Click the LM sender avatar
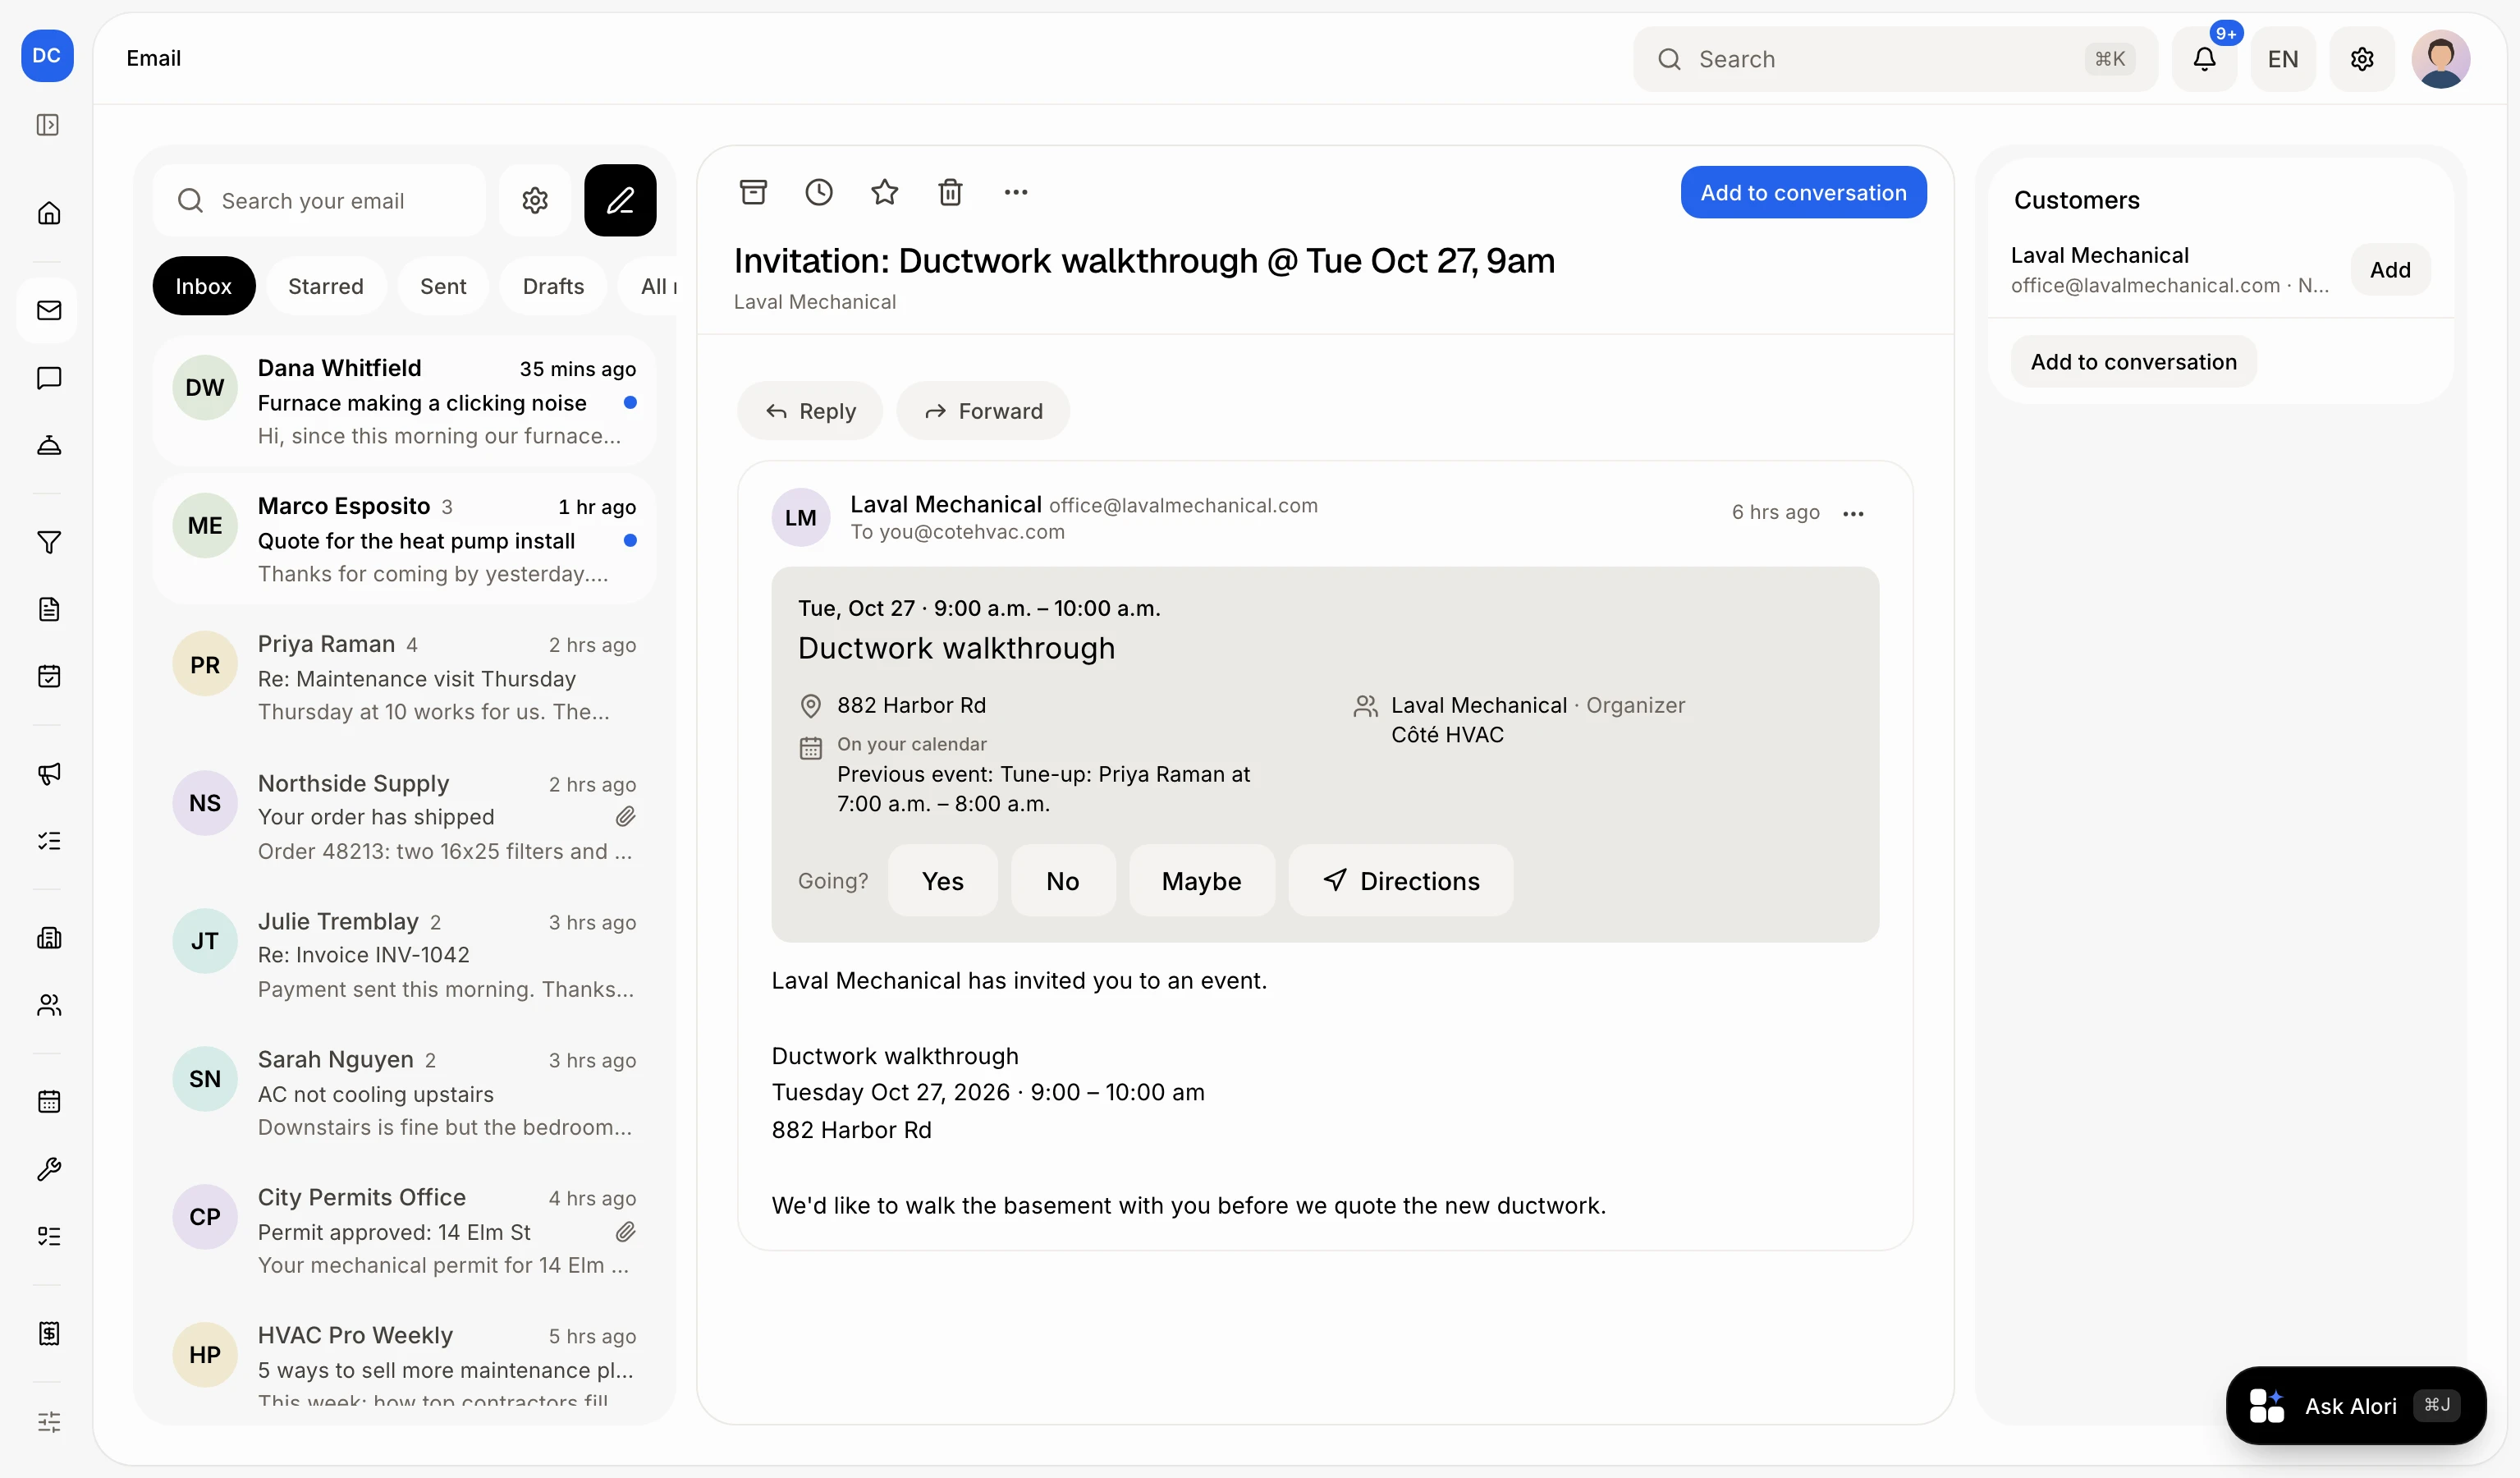The image size is (2520, 1478). [x=800, y=517]
